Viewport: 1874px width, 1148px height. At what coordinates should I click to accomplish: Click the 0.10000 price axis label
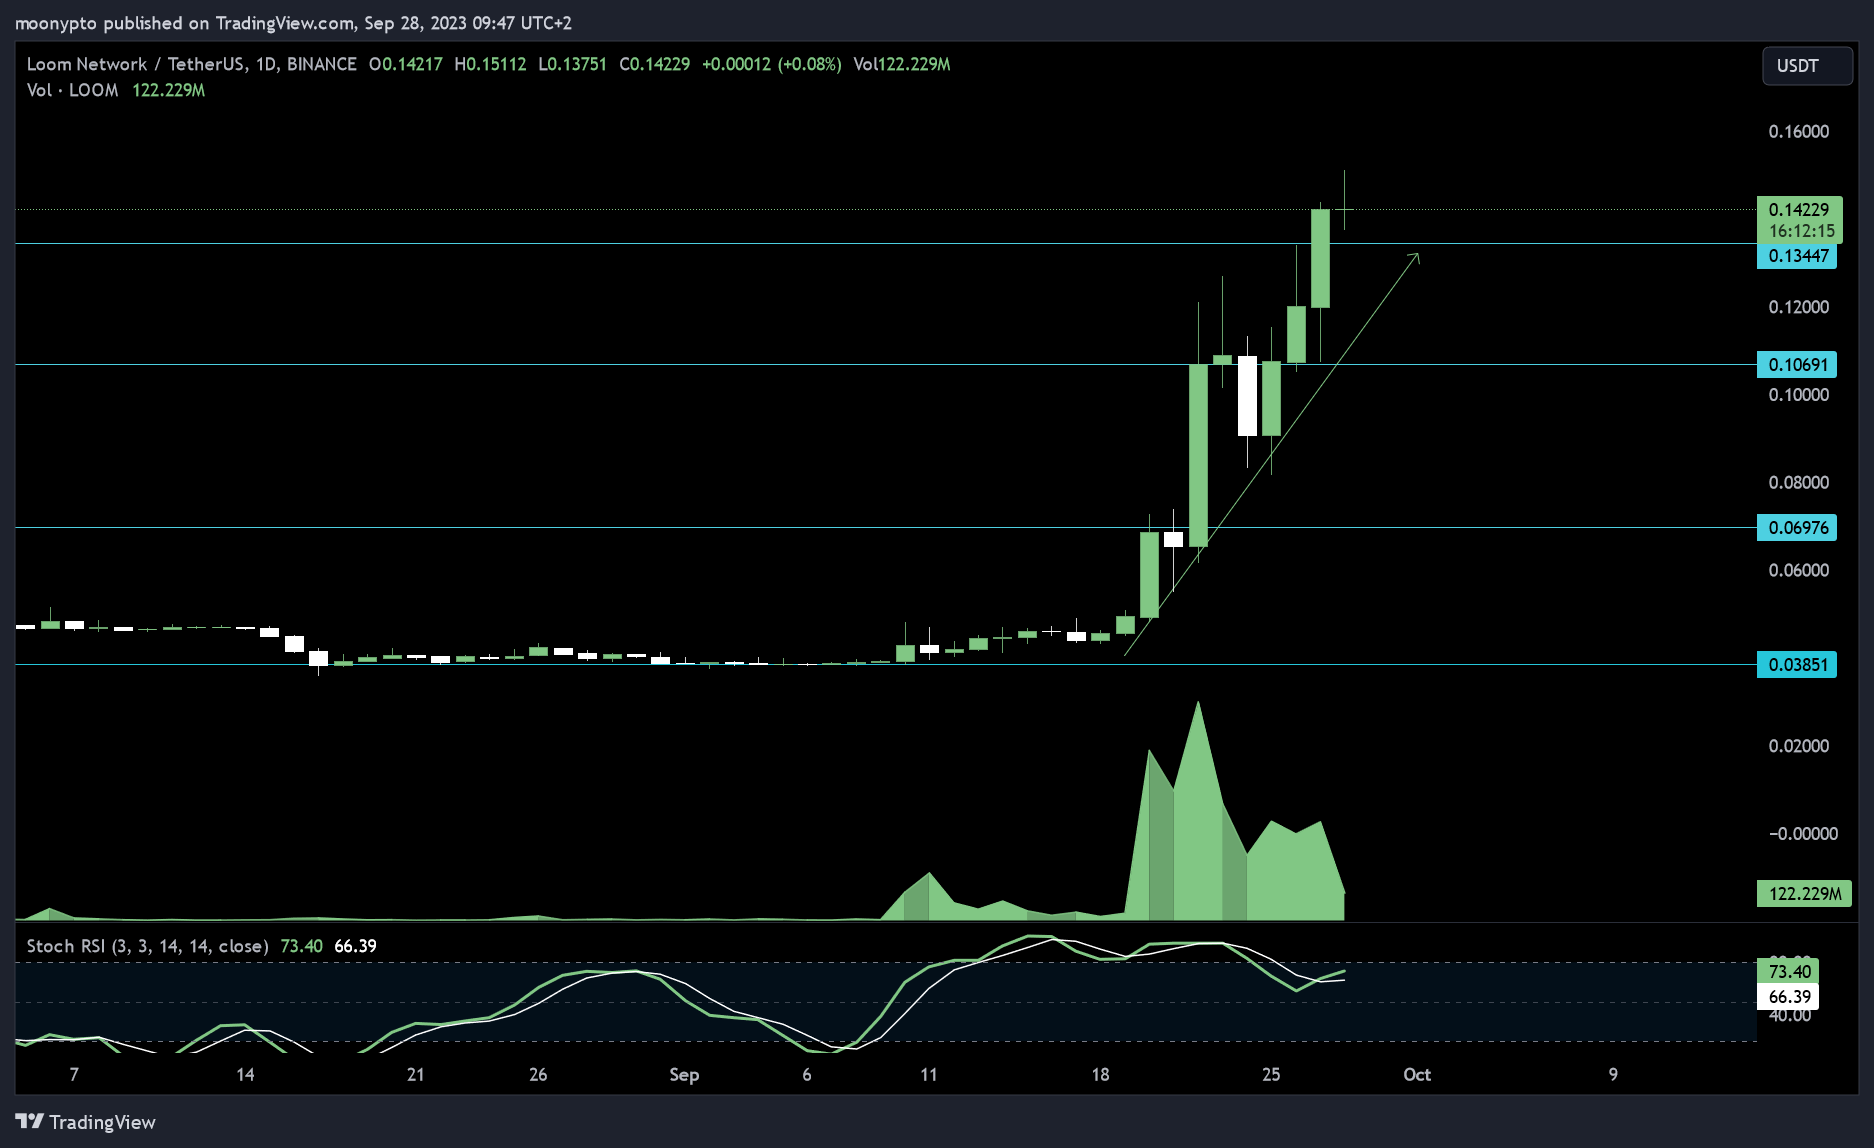pyautogui.click(x=1798, y=395)
